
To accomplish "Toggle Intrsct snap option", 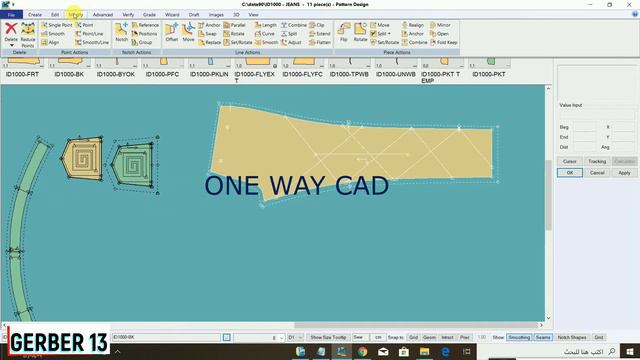I will coord(447,338).
